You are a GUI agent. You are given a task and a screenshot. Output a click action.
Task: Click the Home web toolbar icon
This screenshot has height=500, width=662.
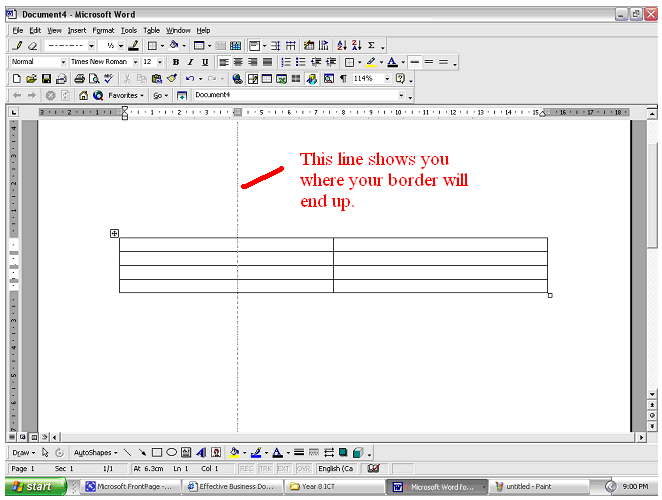(84, 95)
